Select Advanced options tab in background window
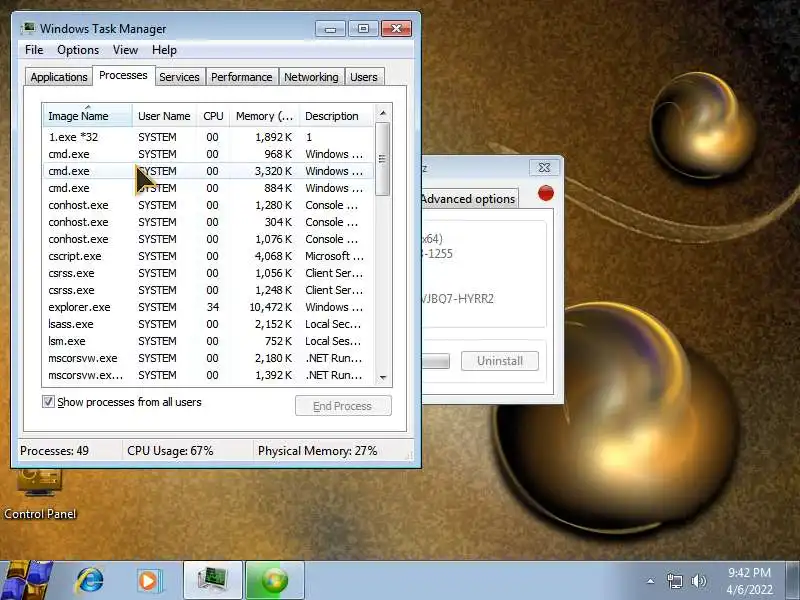The image size is (800, 600). 468,199
